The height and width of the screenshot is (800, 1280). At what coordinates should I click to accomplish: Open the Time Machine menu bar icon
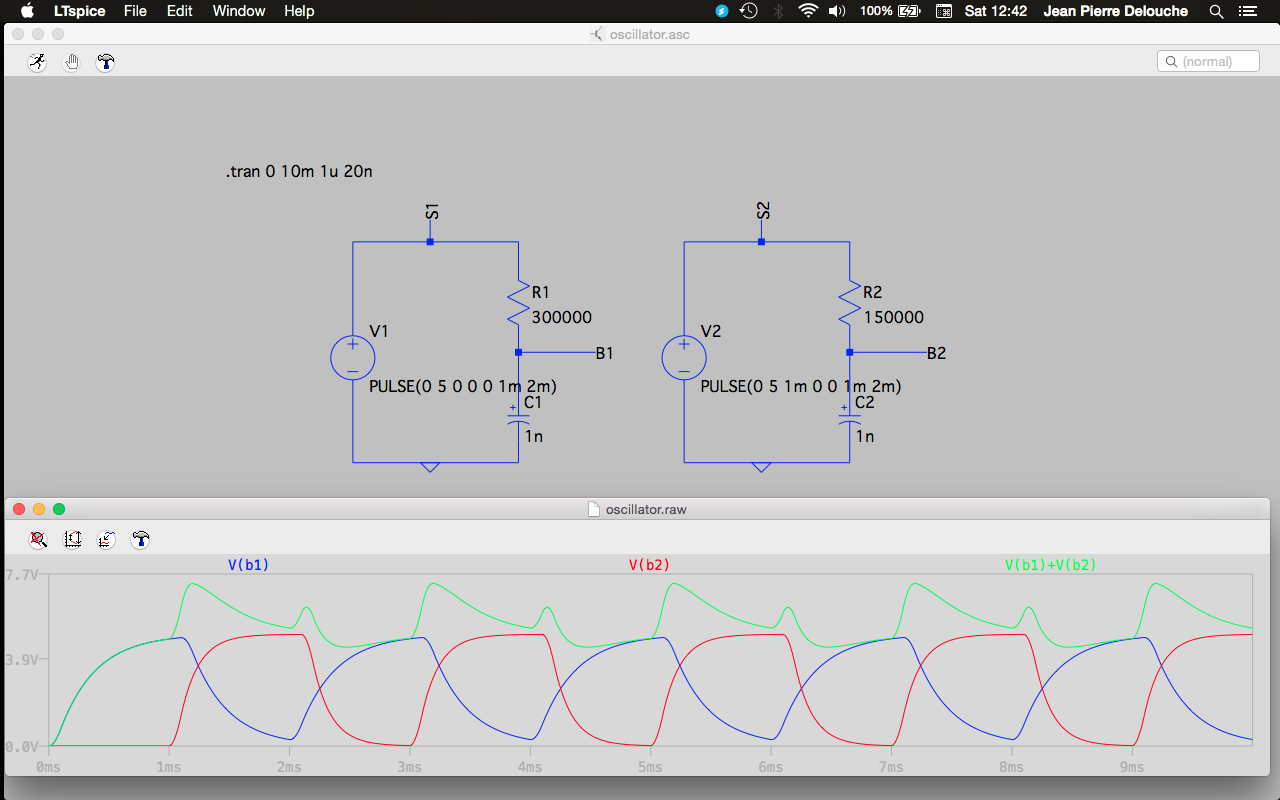(748, 11)
